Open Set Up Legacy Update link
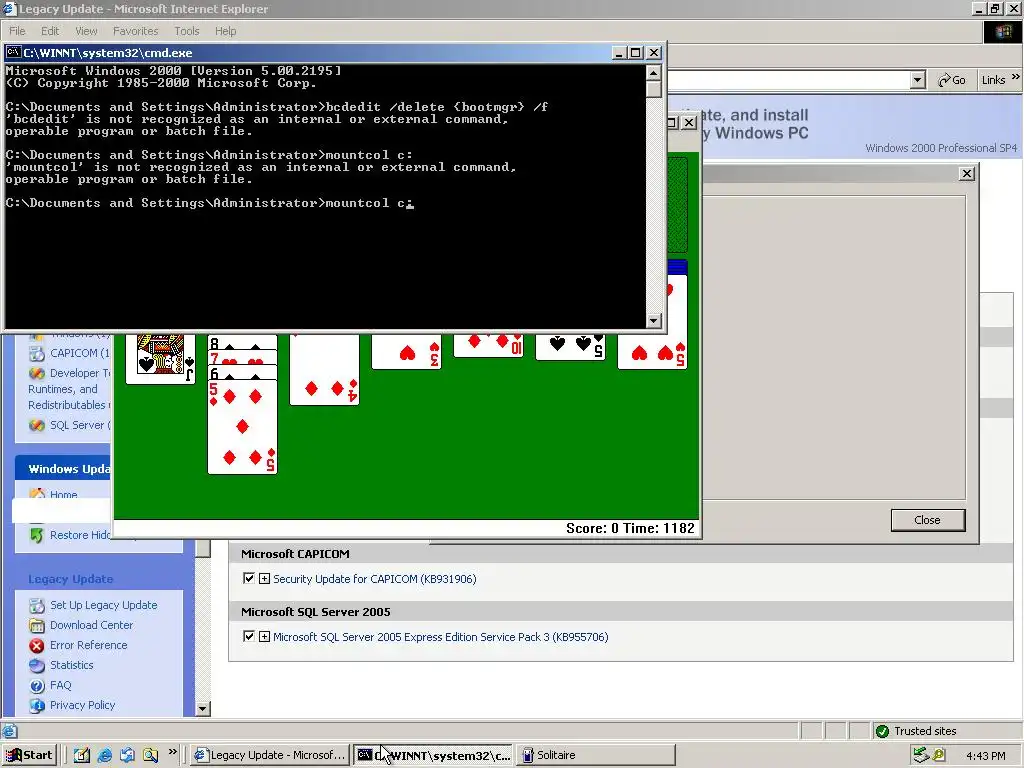 (103, 605)
